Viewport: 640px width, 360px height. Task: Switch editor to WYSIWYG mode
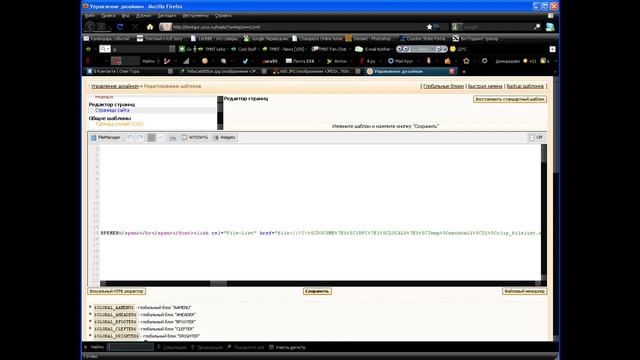tap(195, 138)
